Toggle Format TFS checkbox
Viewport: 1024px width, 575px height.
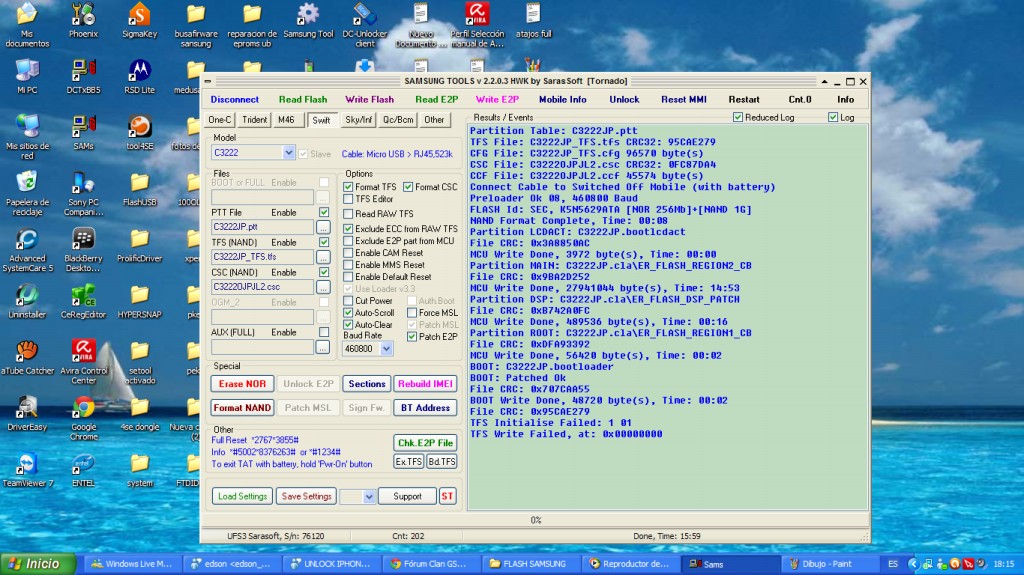(348, 187)
